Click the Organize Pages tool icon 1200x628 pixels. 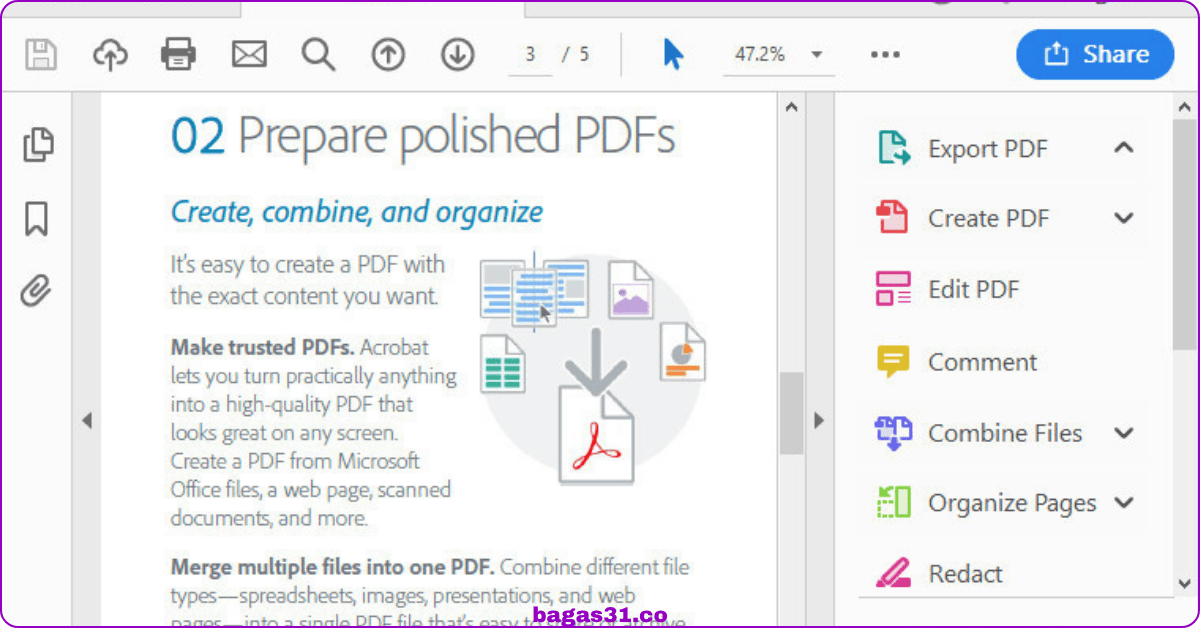[893, 502]
